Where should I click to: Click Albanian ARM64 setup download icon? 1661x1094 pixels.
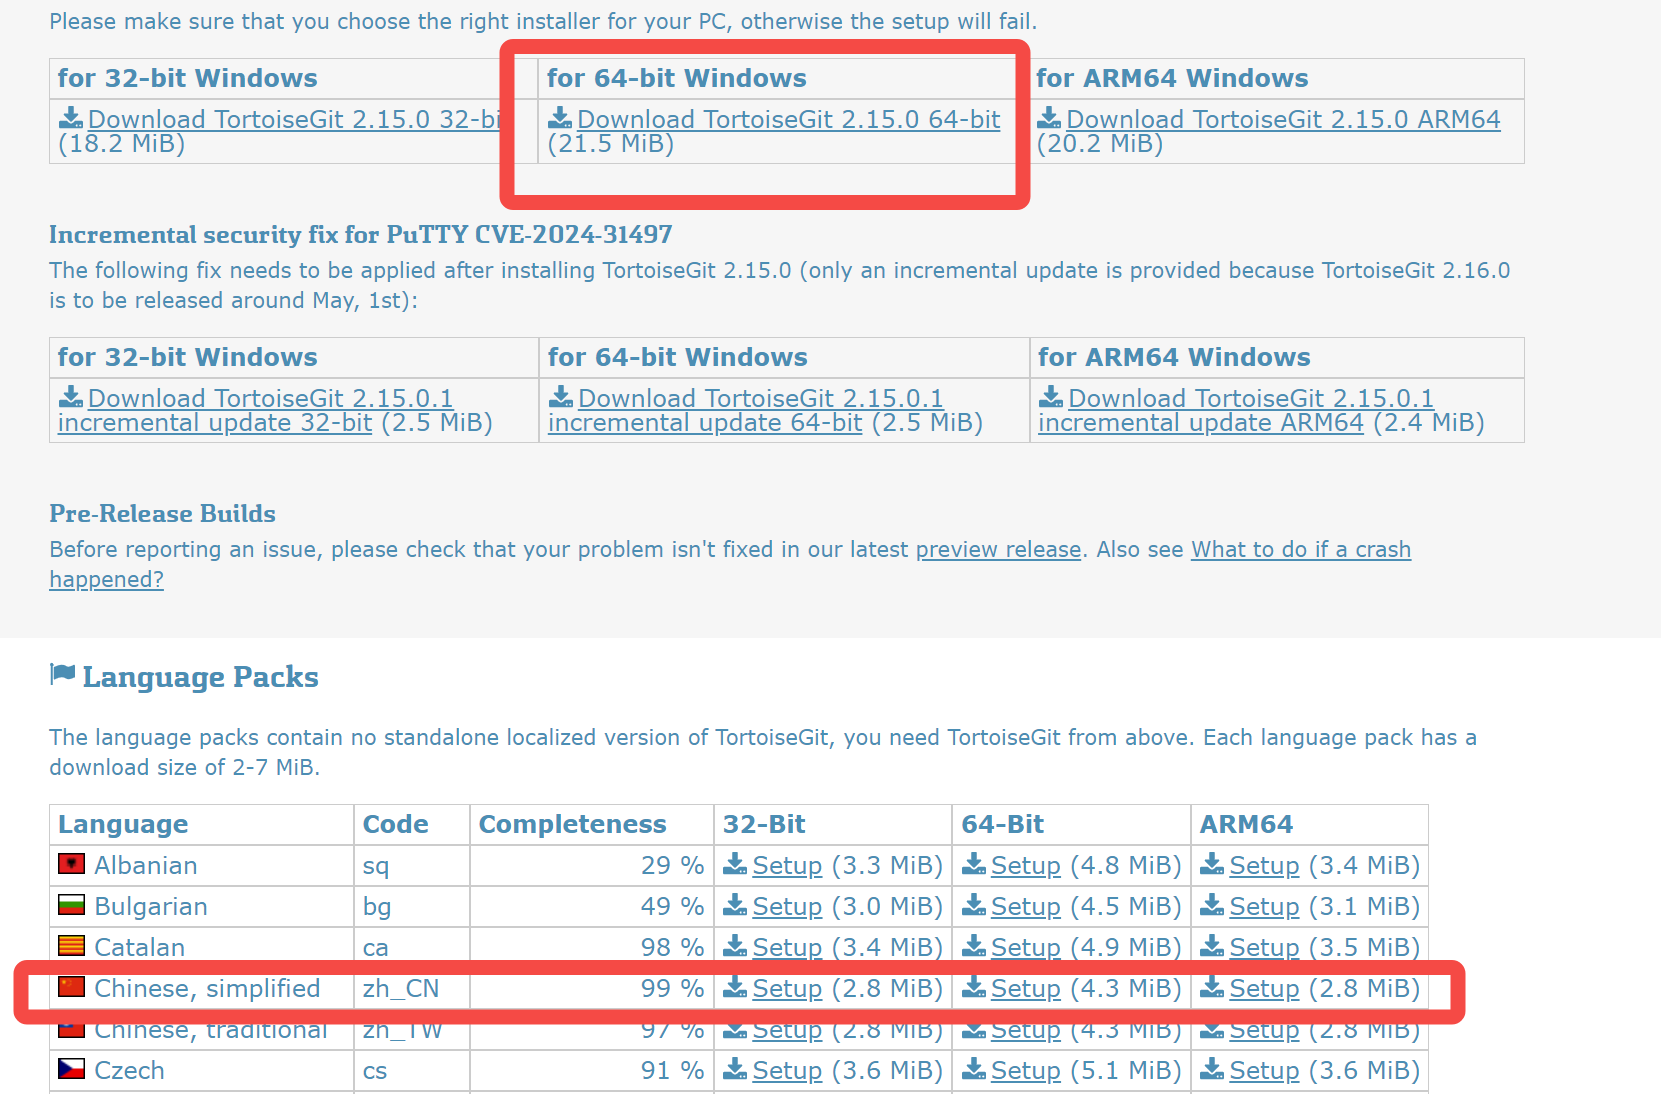coord(1212,864)
